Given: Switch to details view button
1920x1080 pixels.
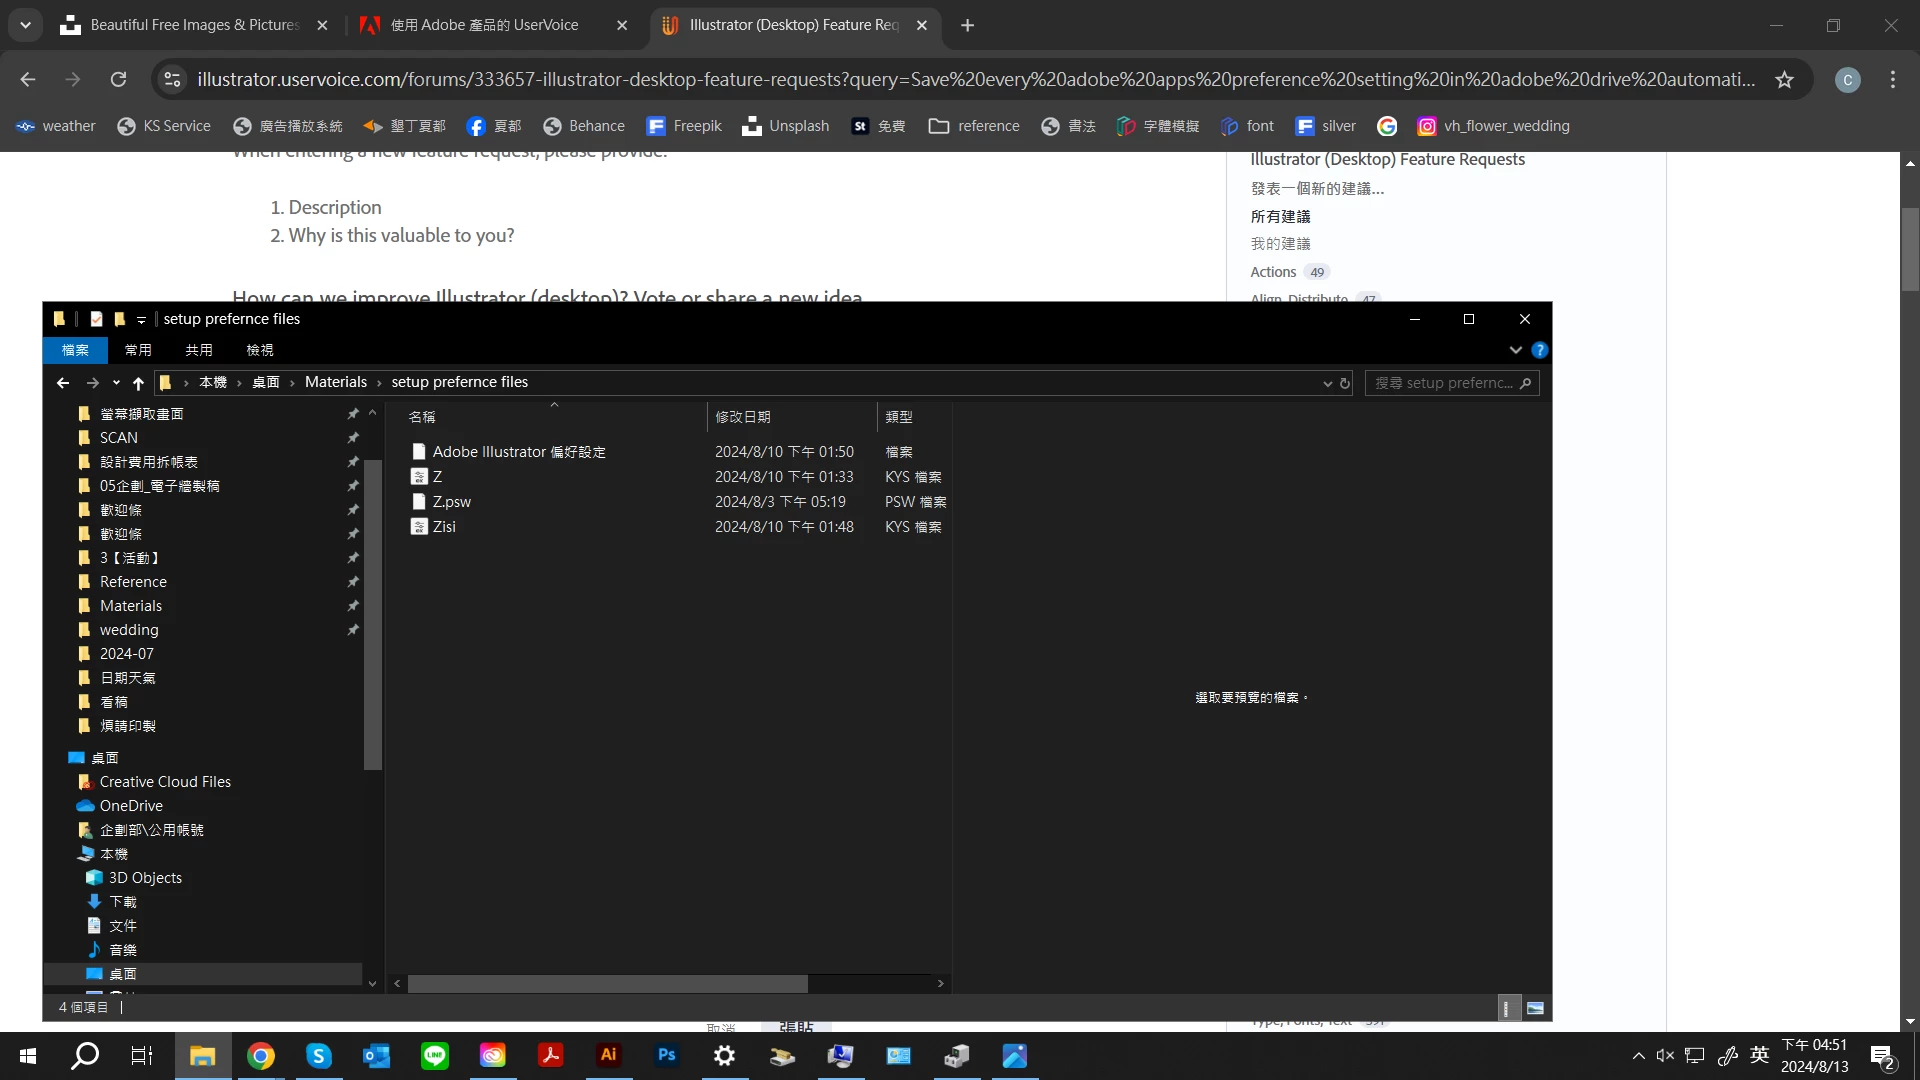Looking at the screenshot, I should [1506, 1008].
